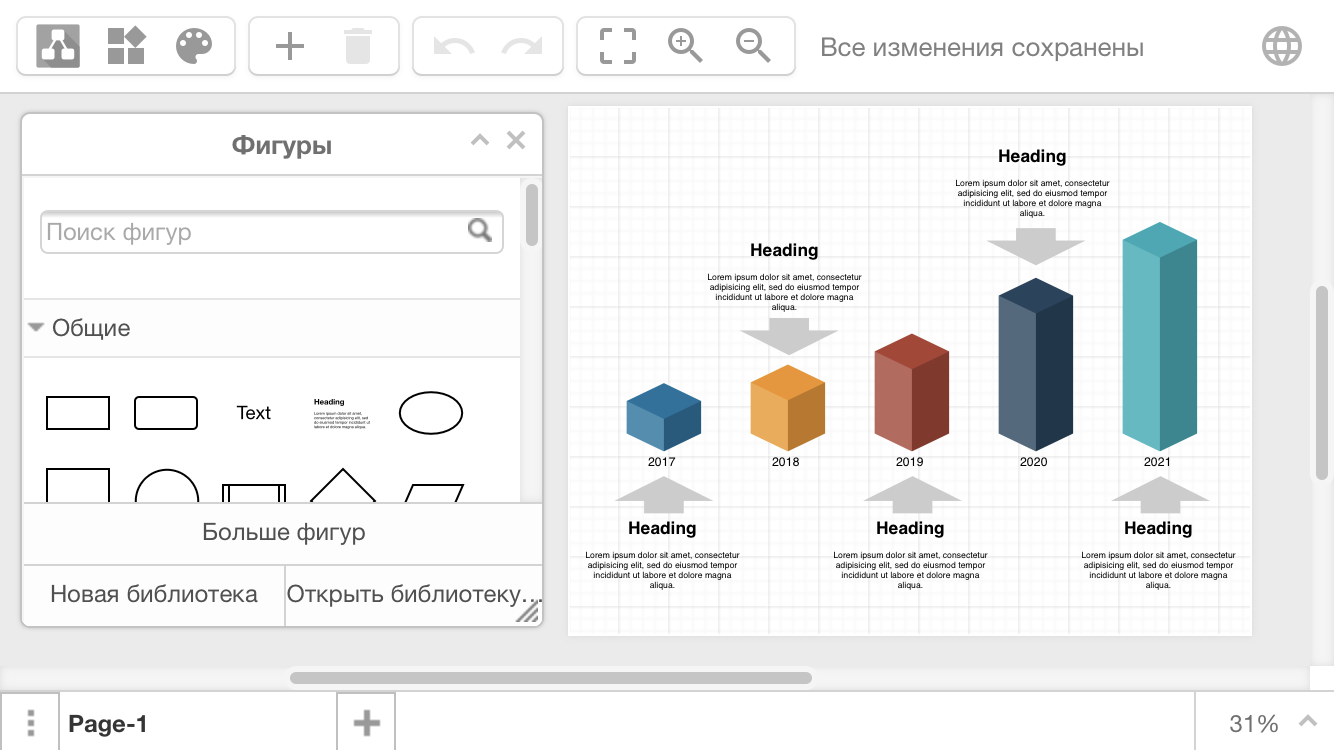
Task: Click the Поиск фигур search field
Action: click(255, 233)
